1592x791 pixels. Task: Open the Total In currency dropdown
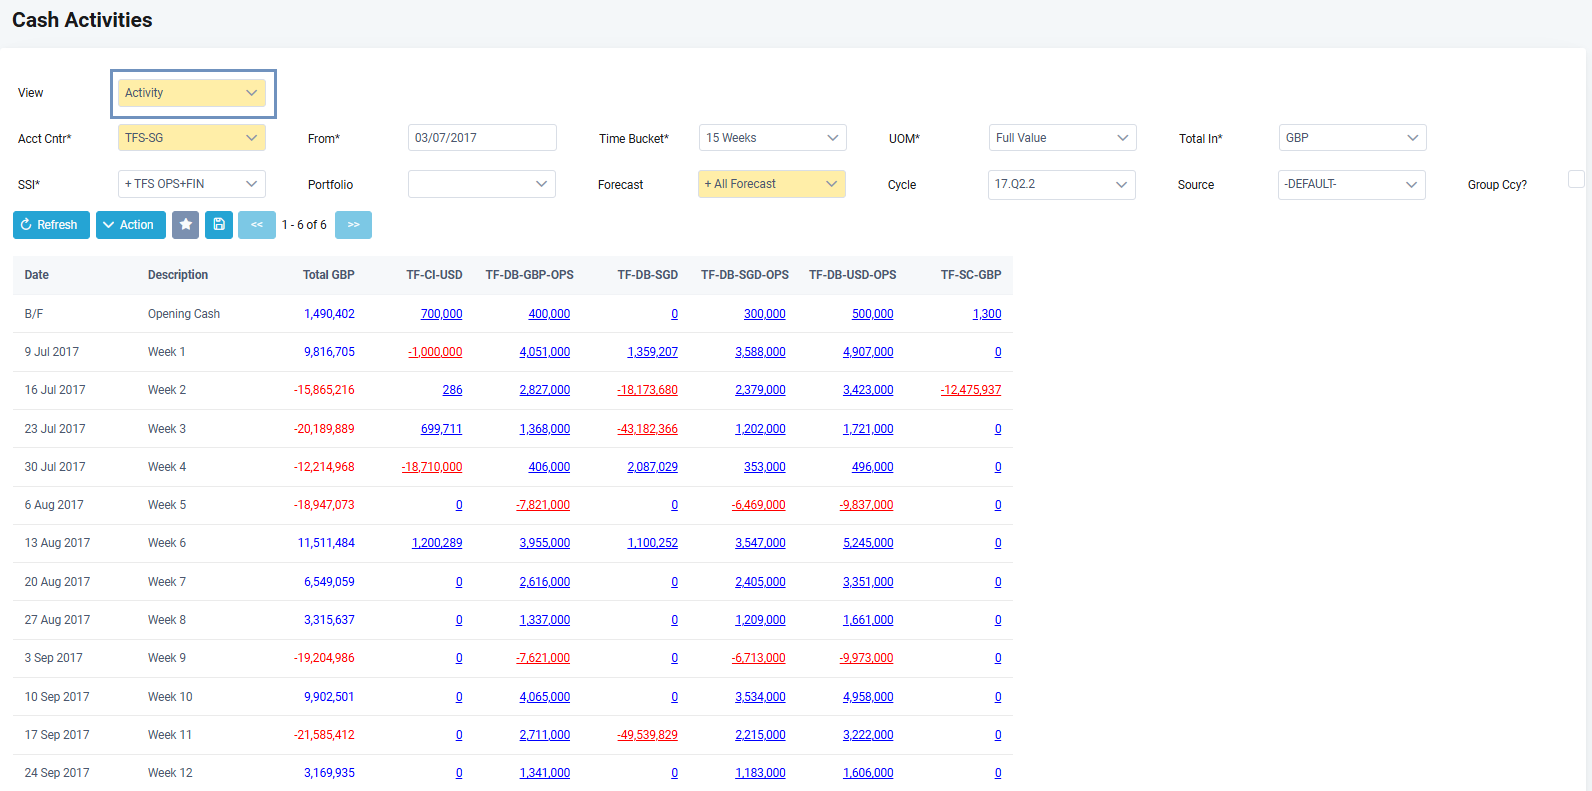tap(1352, 138)
